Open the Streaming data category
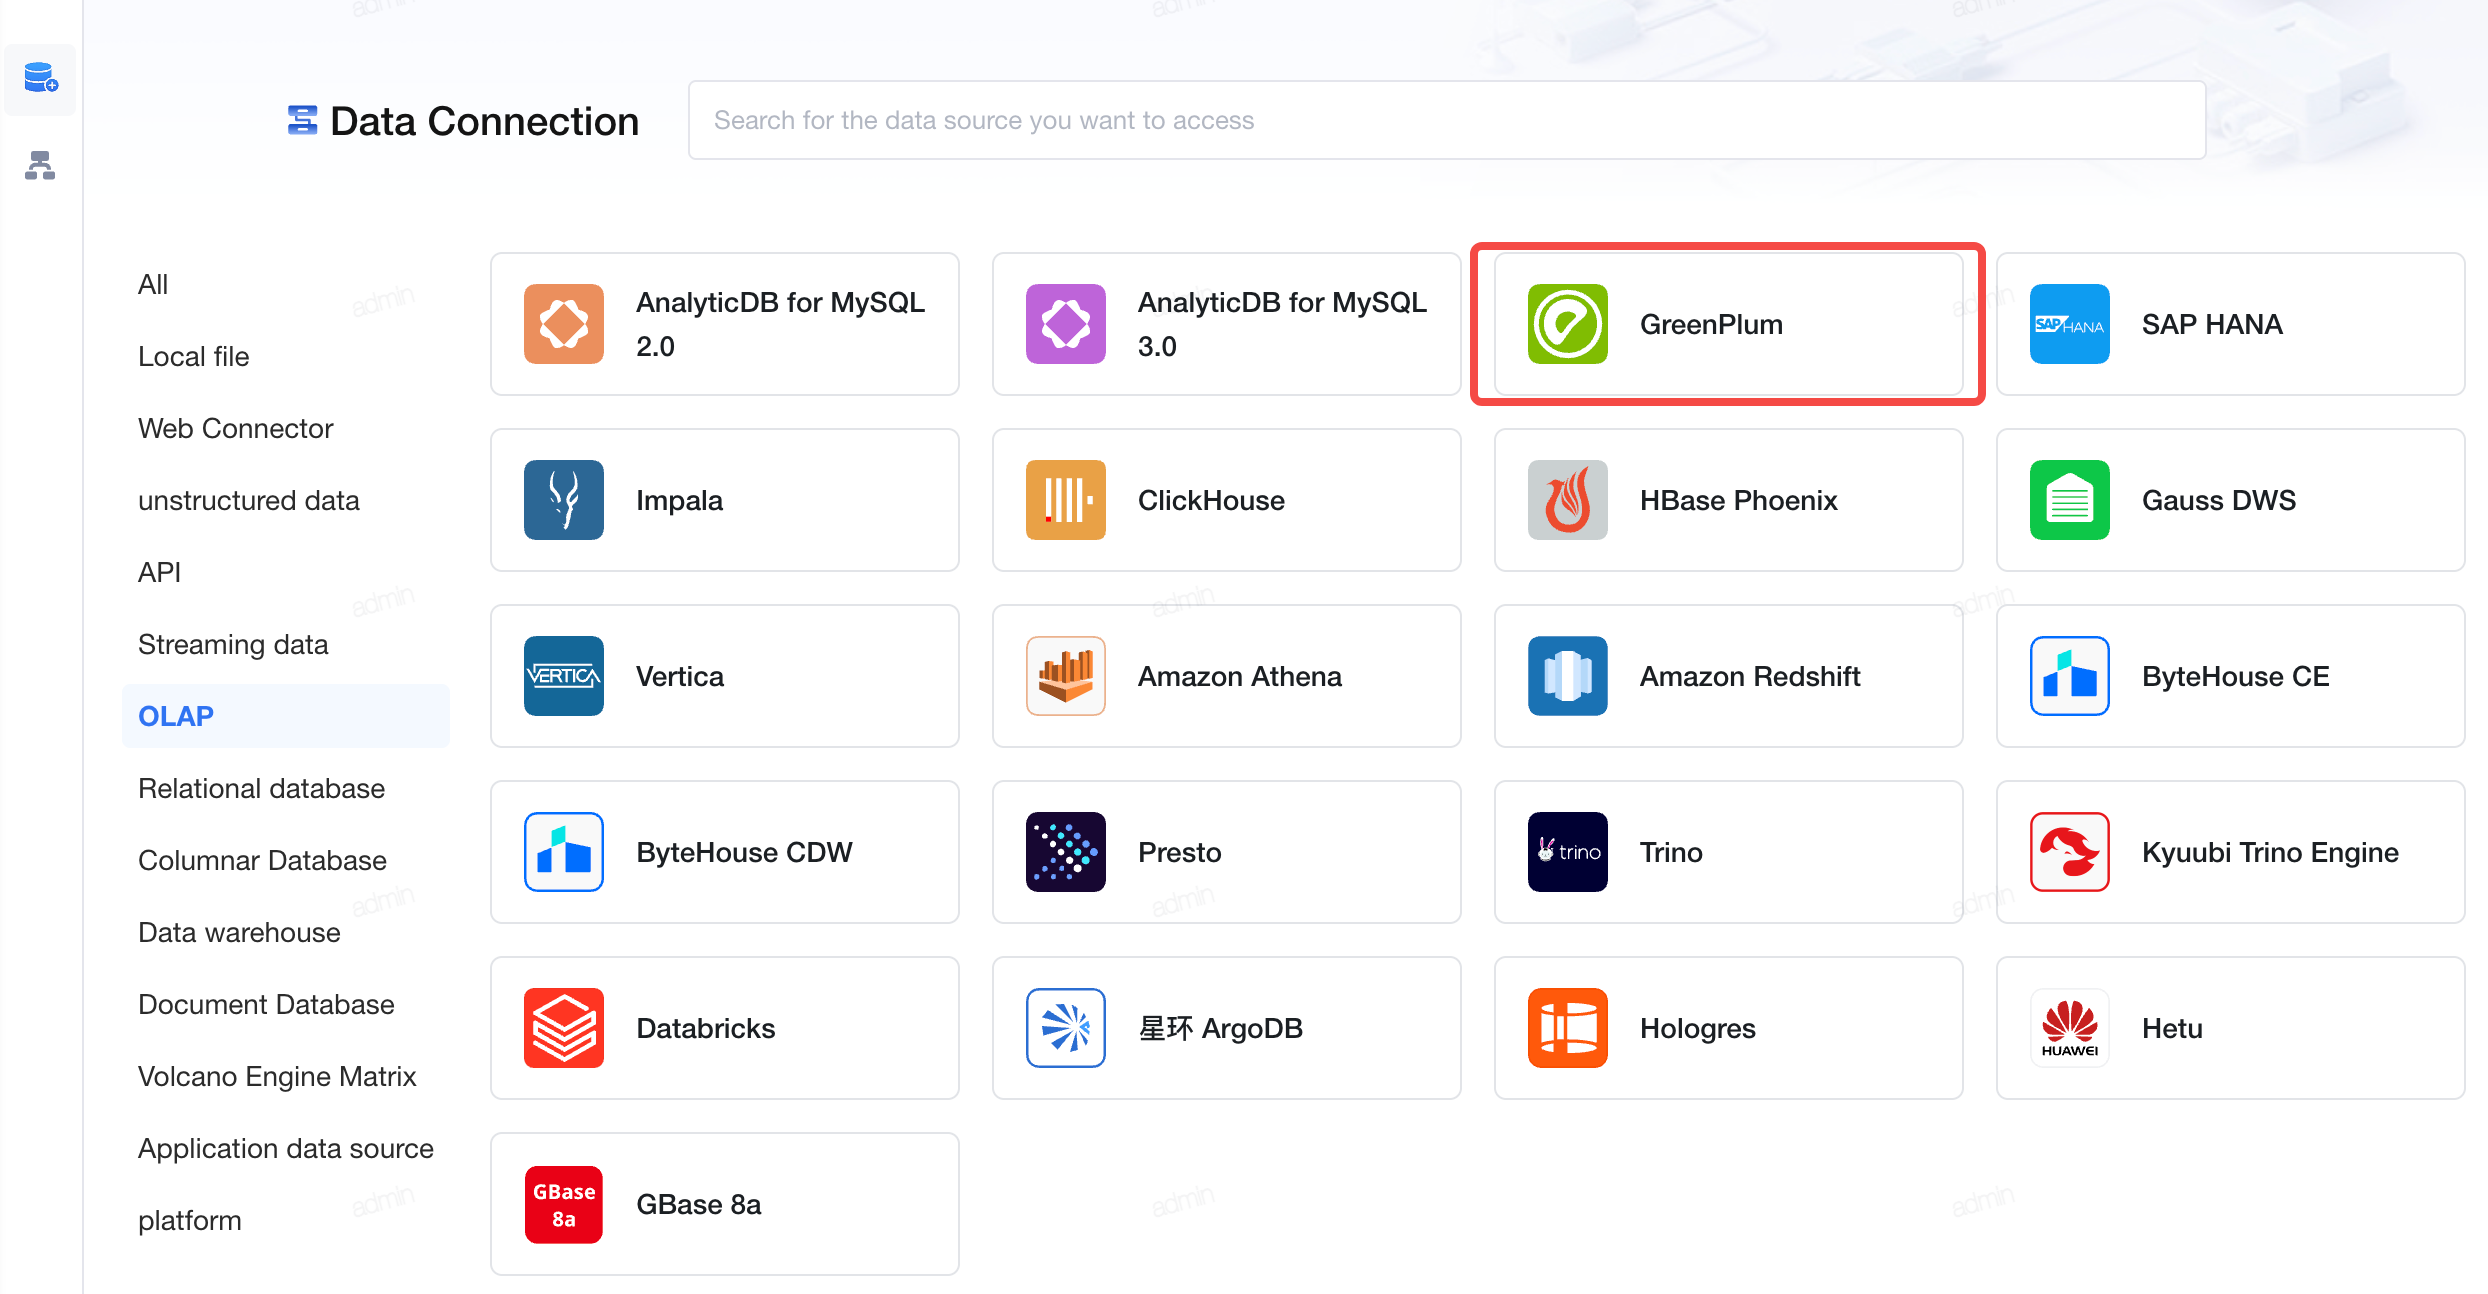Viewport: 2488px width, 1294px height. click(x=233, y=644)
